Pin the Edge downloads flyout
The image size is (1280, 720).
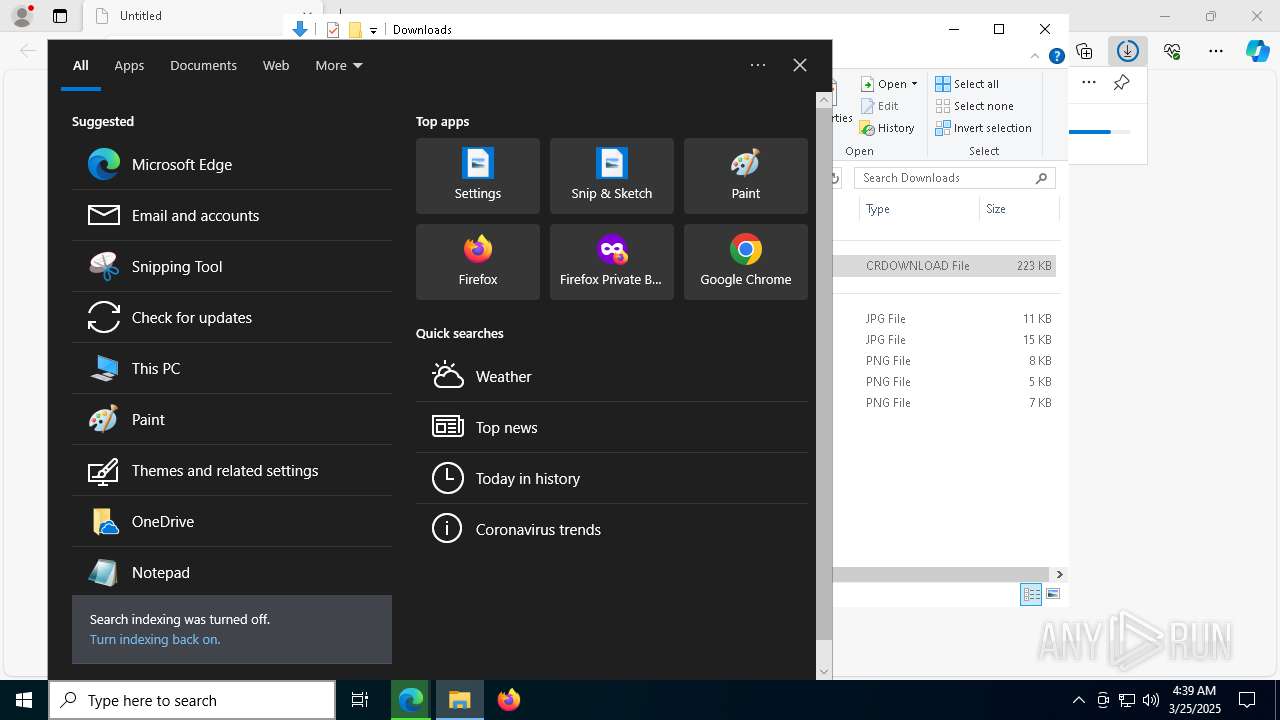point(1122,83)
